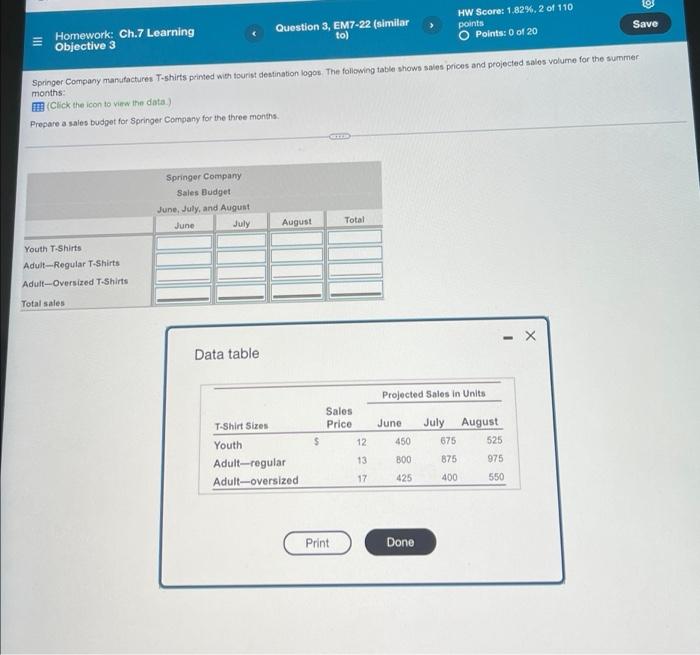
Task: Click Adult—Regular T-Shirts August input field
Action: (x=297, y=255)
